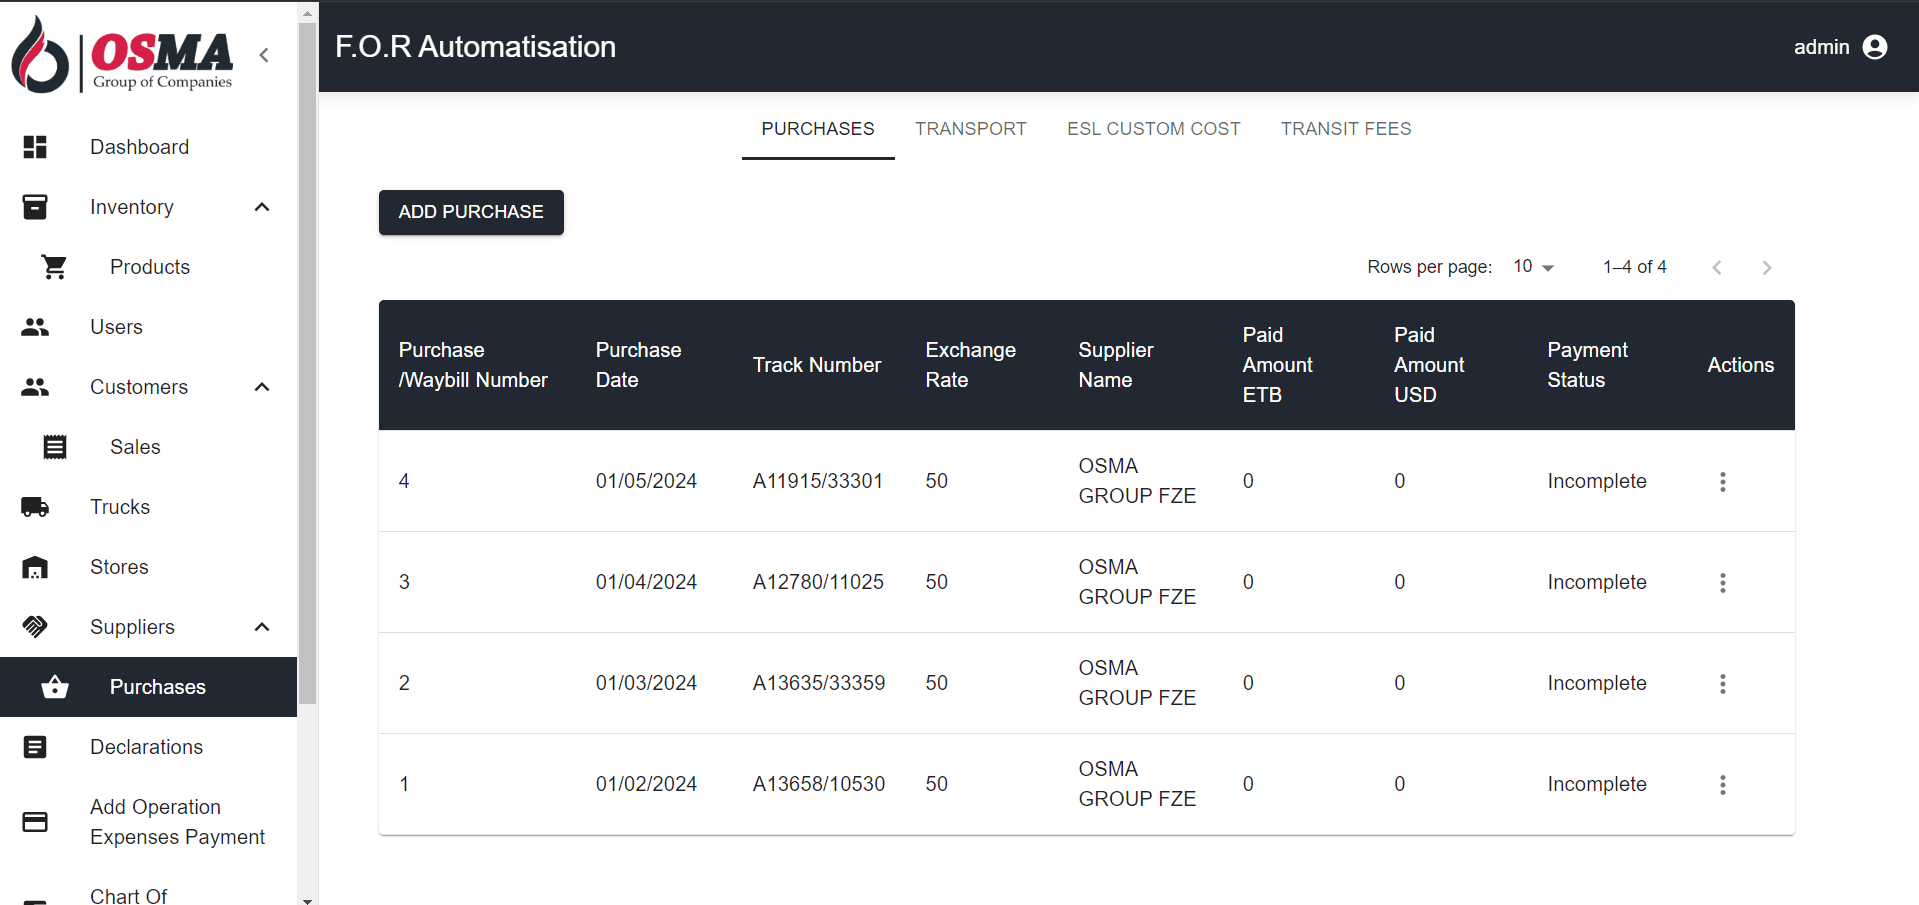Collapse the sidebar with the chevron arrow

click(x=263, y=55)
